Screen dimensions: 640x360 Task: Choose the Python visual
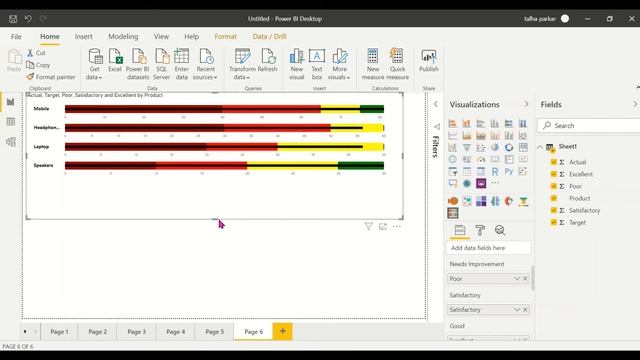pyautogui.click(x=509, y=171)
